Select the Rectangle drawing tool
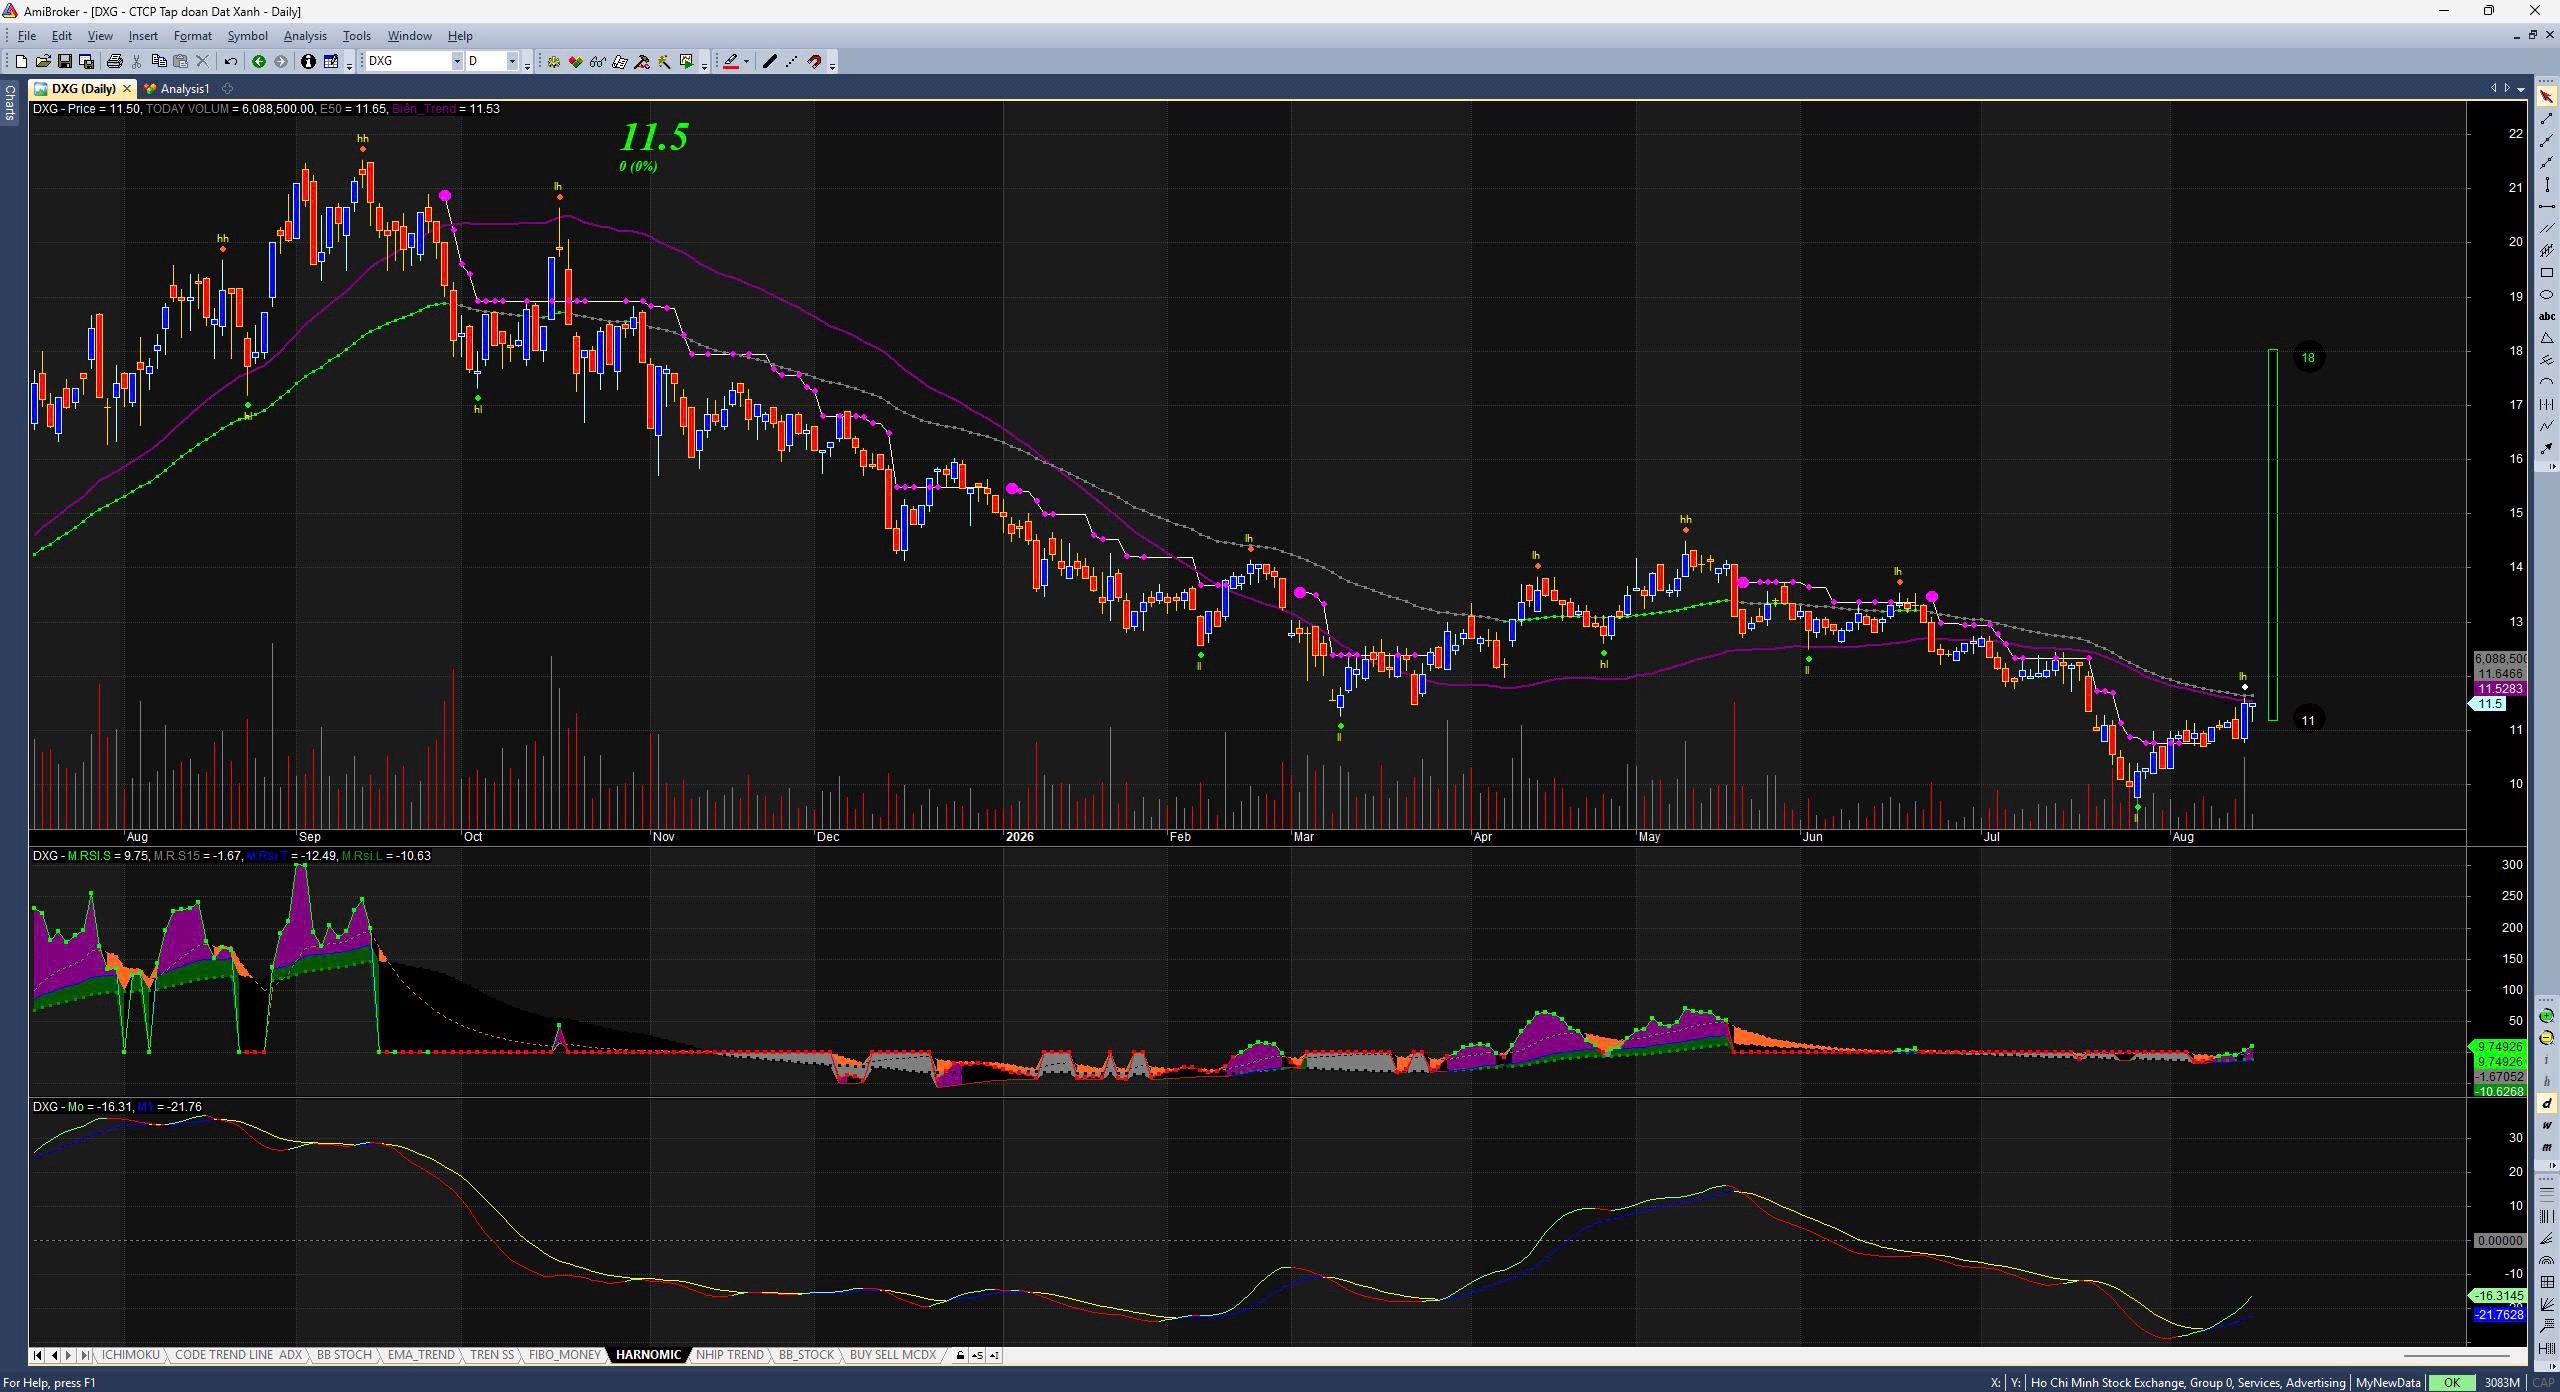 click(2546, 273)
